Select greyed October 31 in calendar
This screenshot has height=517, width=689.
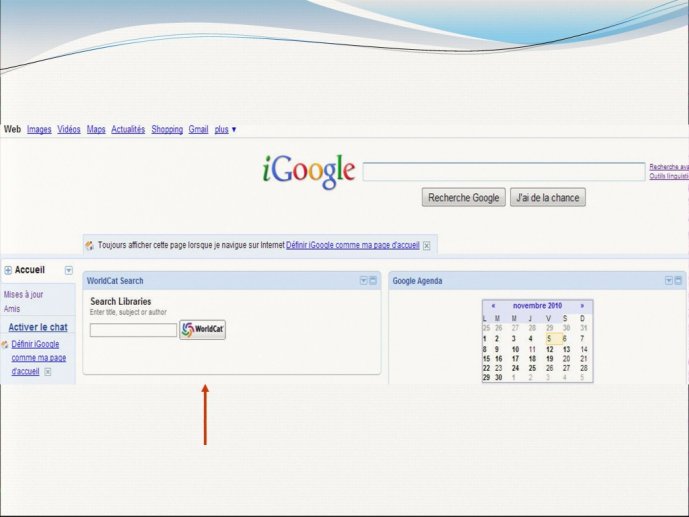pyautogui.click(x=584, y=328)
